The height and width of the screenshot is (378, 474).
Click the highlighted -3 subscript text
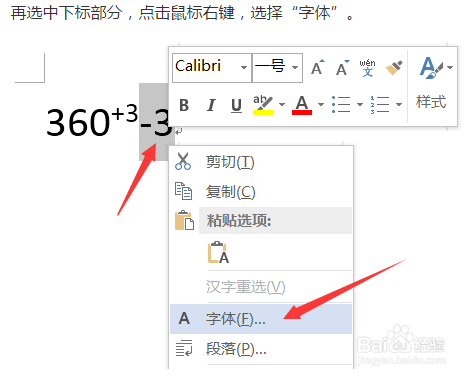coord(156,123)
